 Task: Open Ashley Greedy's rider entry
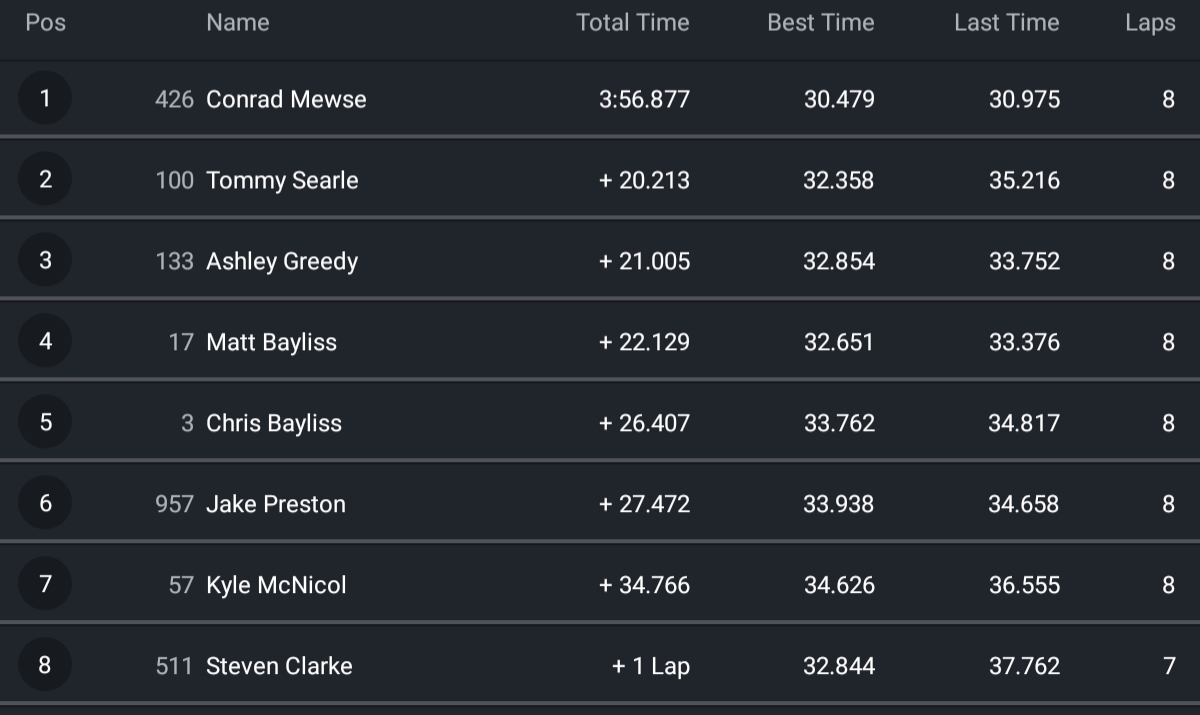[281, 261]
